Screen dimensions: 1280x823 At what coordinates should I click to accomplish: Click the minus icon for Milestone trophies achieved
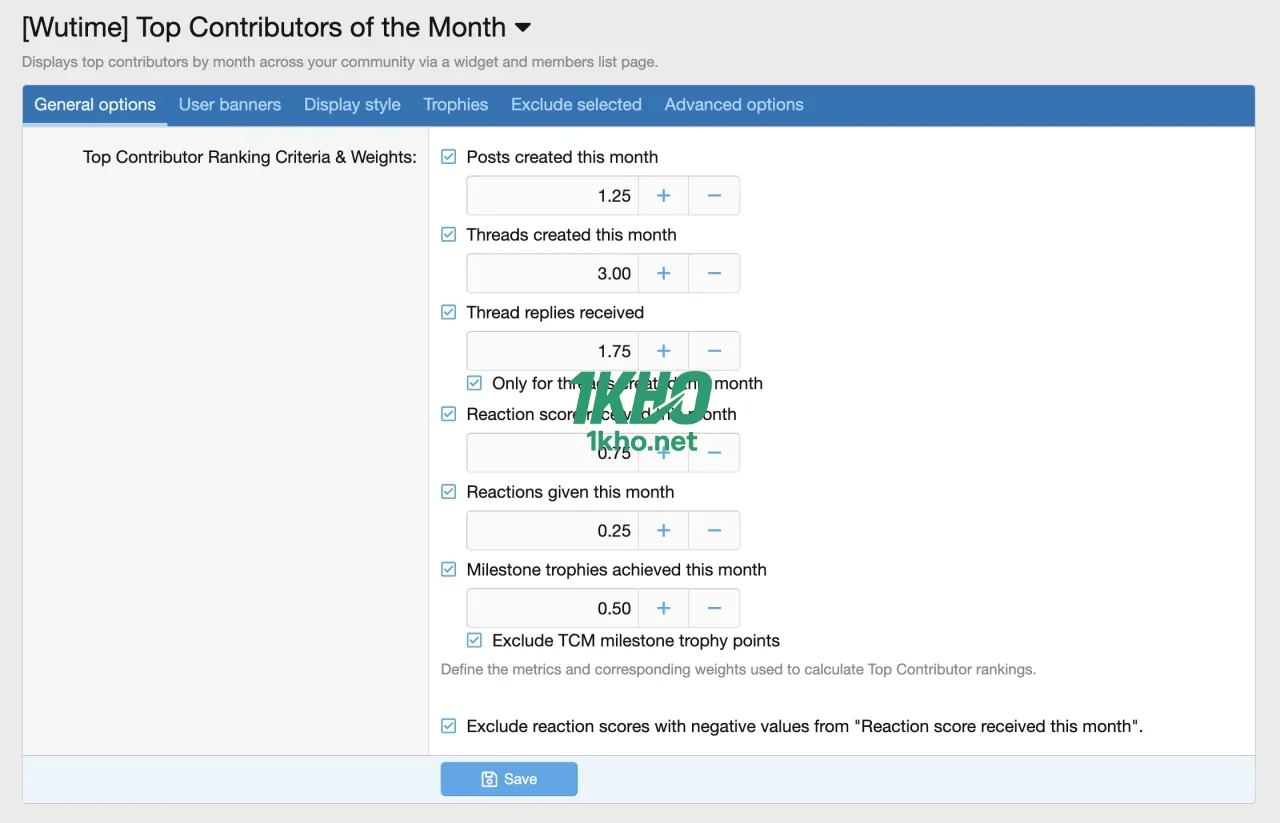714,607
